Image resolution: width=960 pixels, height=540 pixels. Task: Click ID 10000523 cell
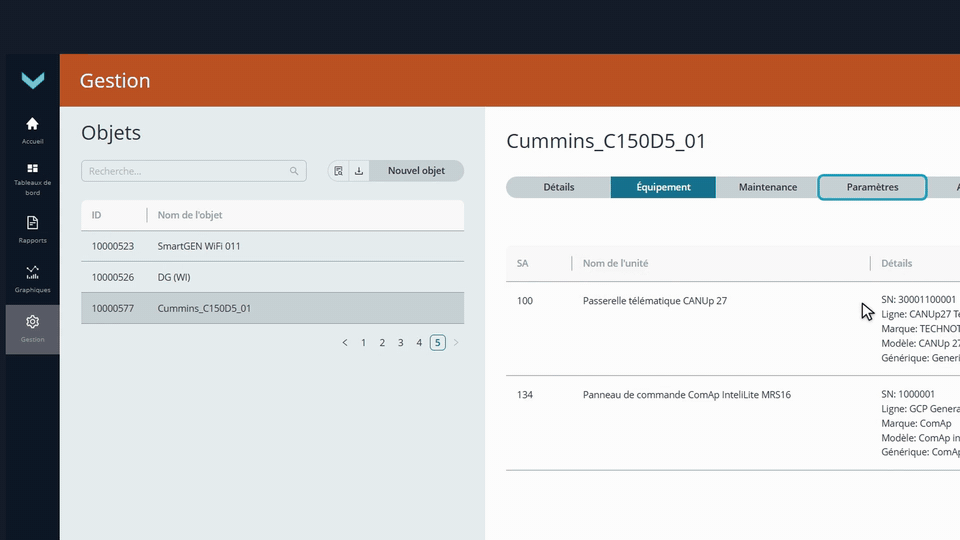pyautogui.click(x=113, y=246)
